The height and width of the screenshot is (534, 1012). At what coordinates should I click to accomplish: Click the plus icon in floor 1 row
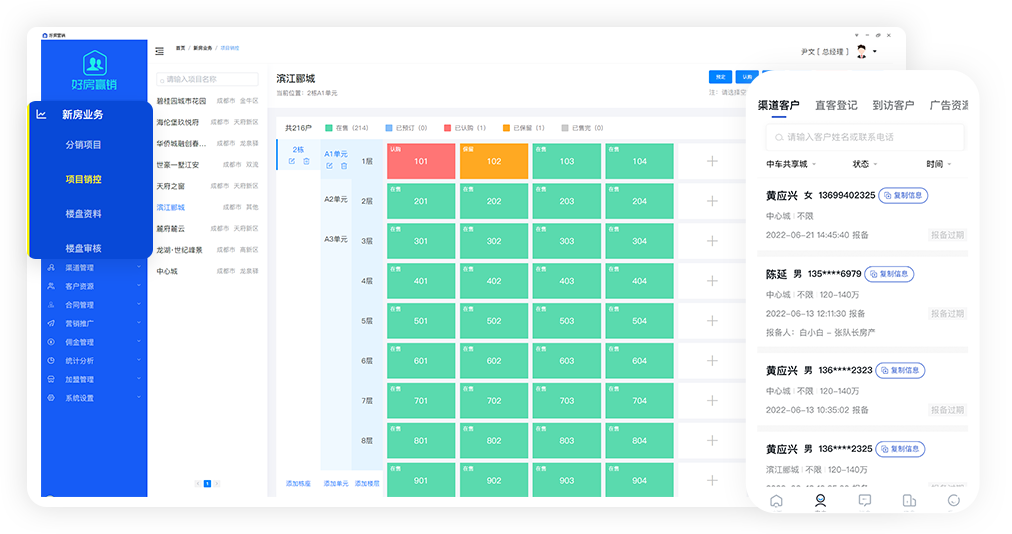click(x=712, y=161)
